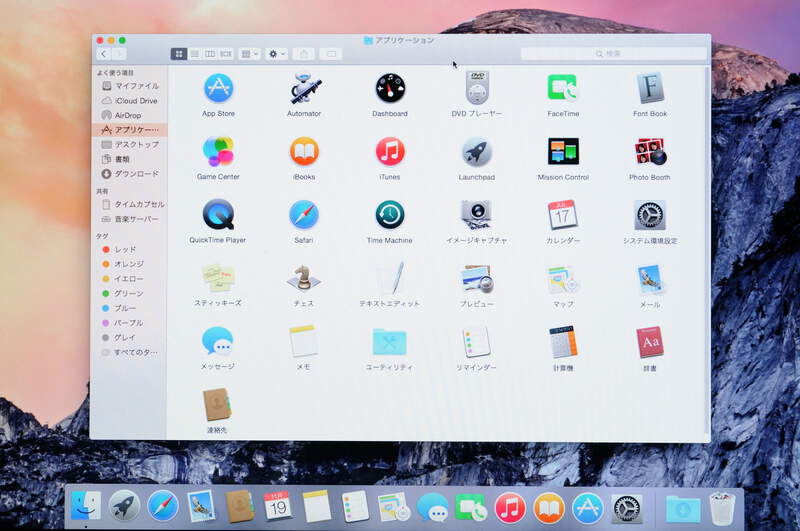Select the 連絡先 icon in Applications window
This screenshot has width=800, height=531.
click(x=217, y=405)
